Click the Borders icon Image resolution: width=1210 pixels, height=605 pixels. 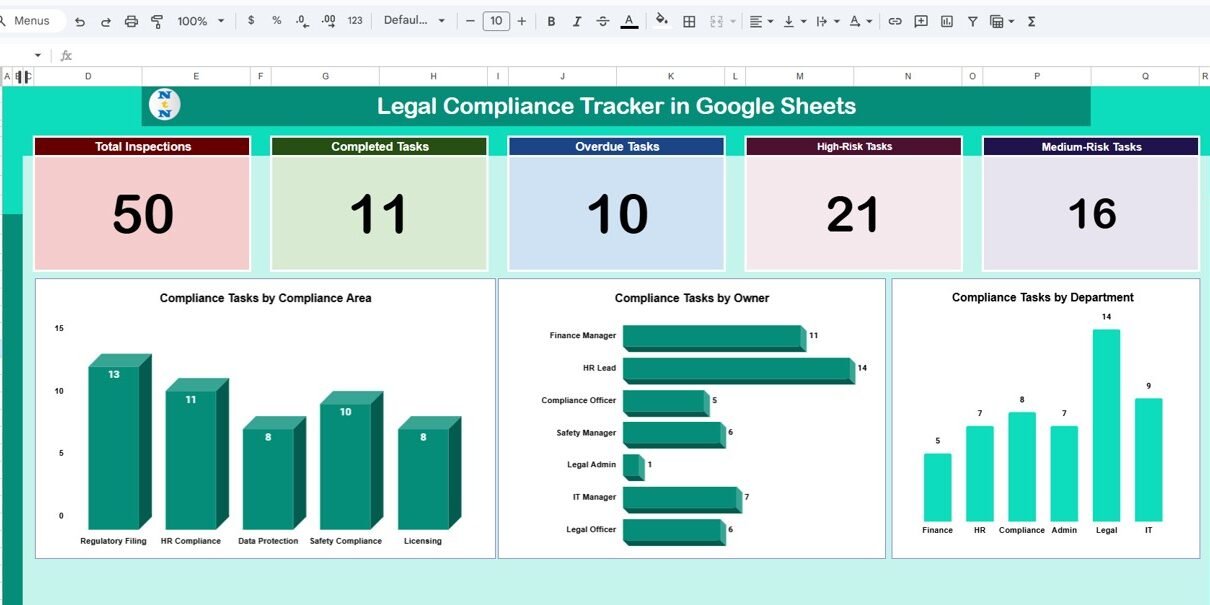(x=689, y=21)
